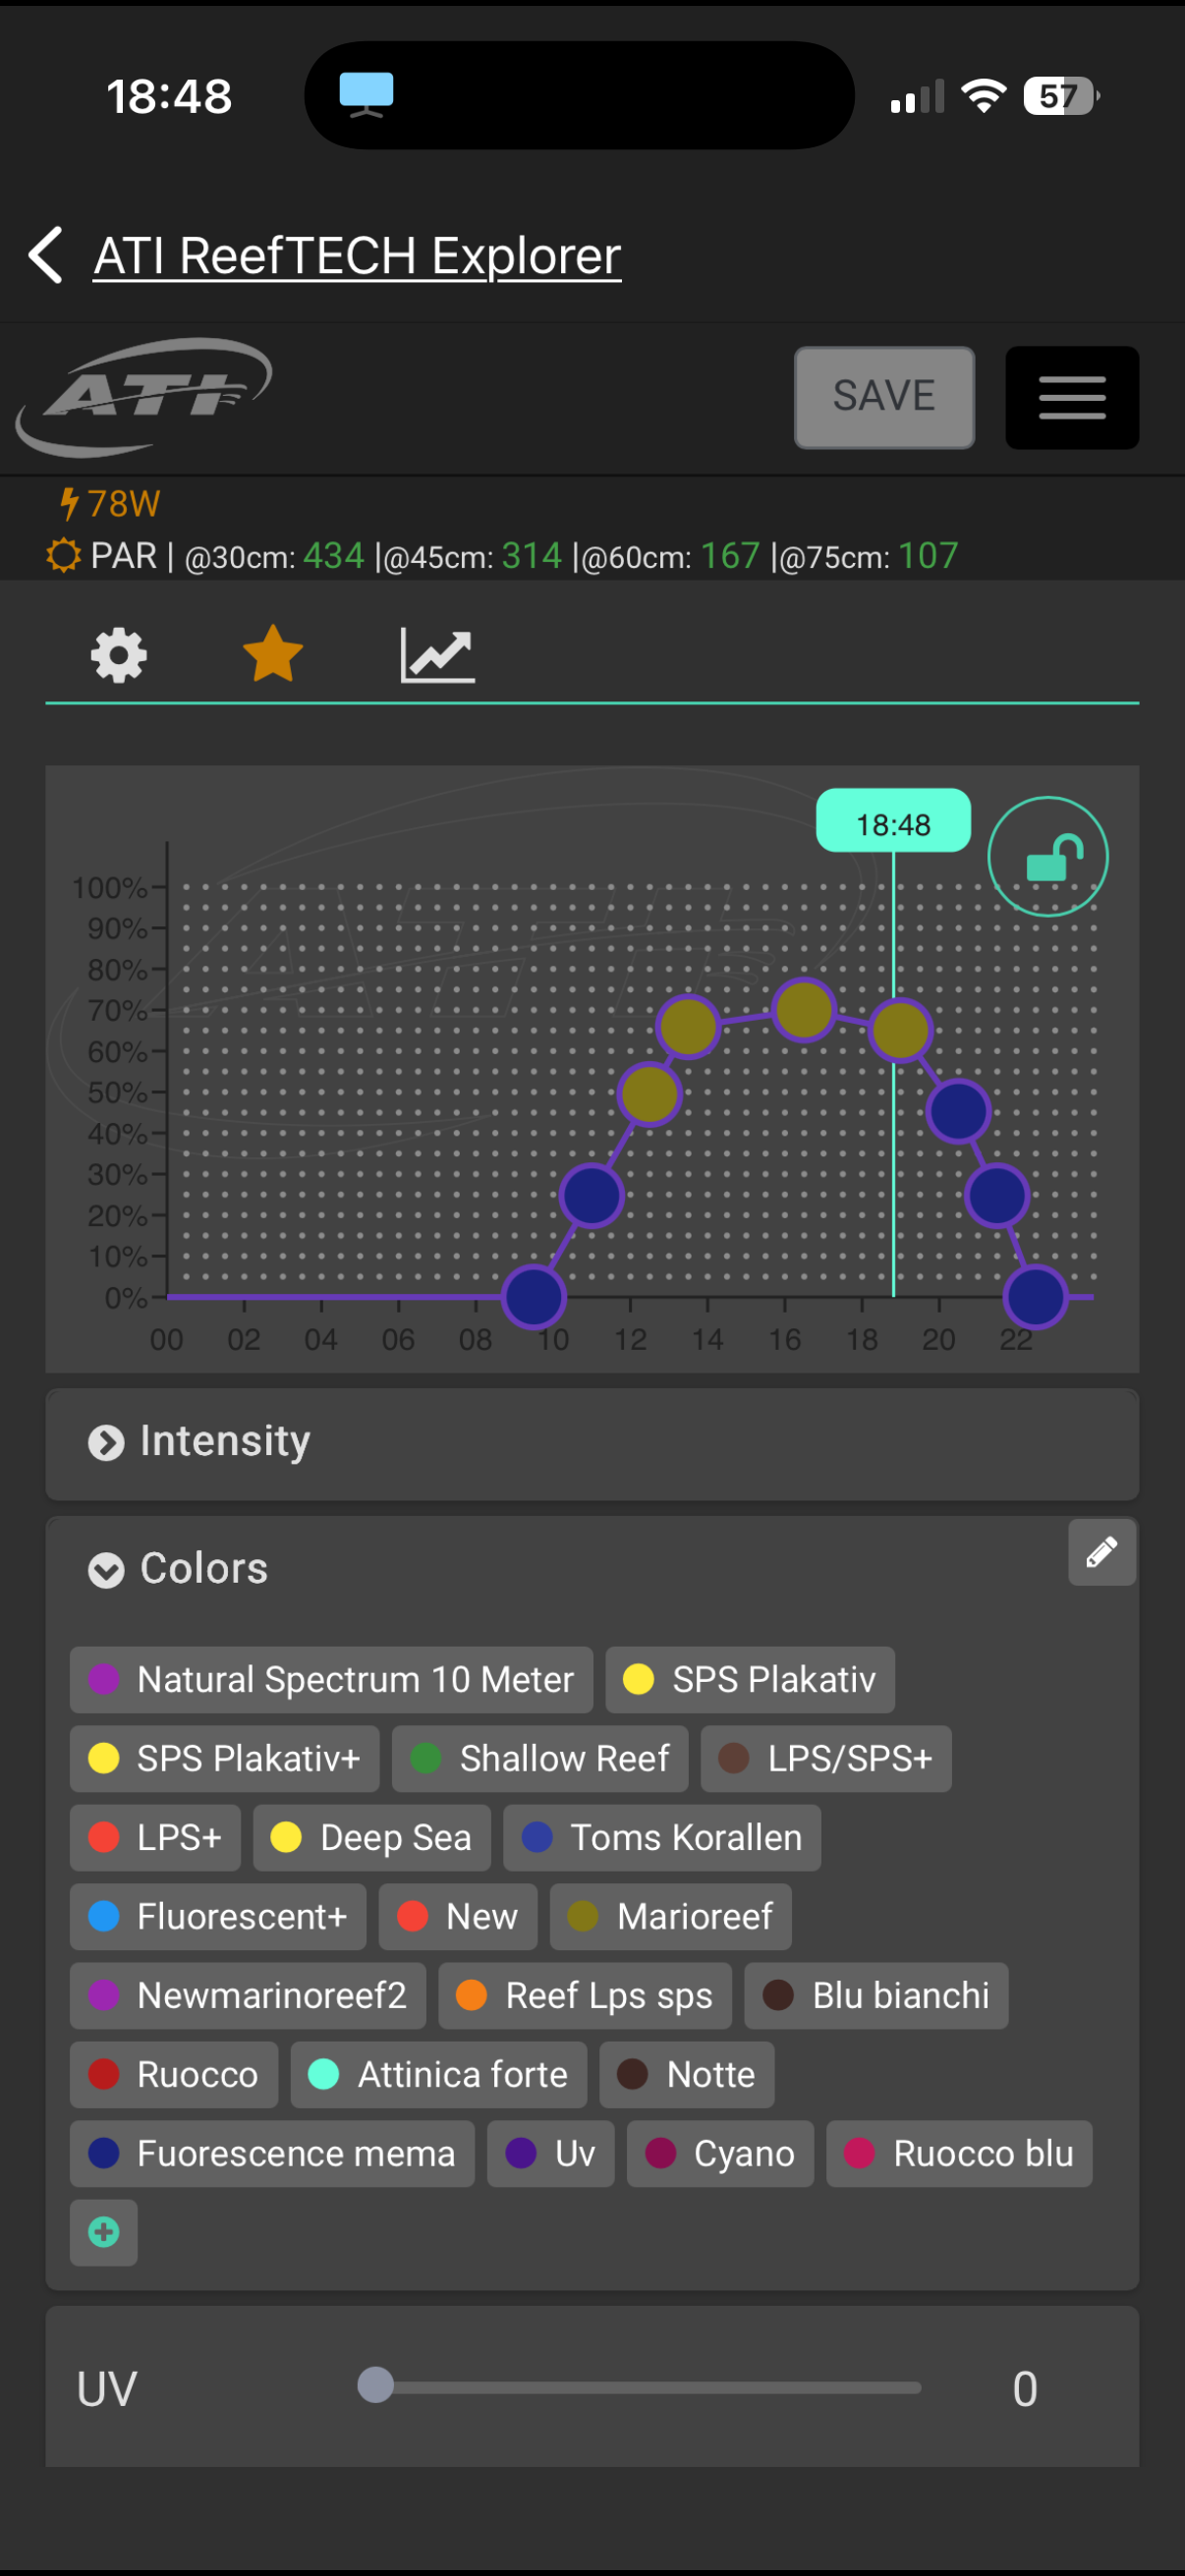Select the Shallow Reef preset
The height and width of the screenshot is (2576, 1185).
(540, 1758)
